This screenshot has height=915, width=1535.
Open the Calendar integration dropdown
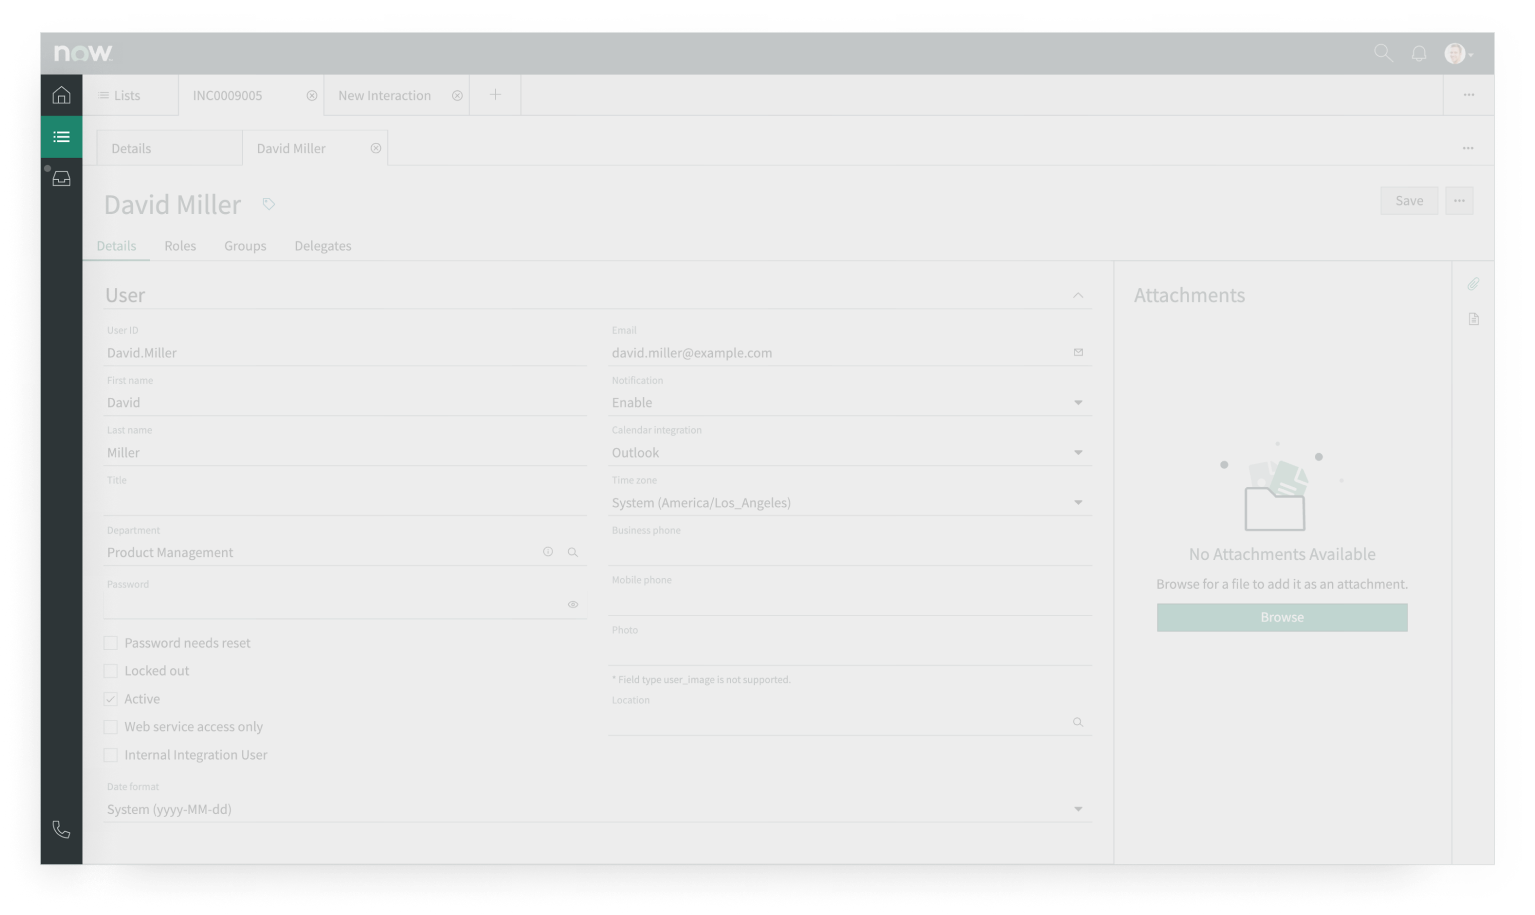pos(1078,452)
